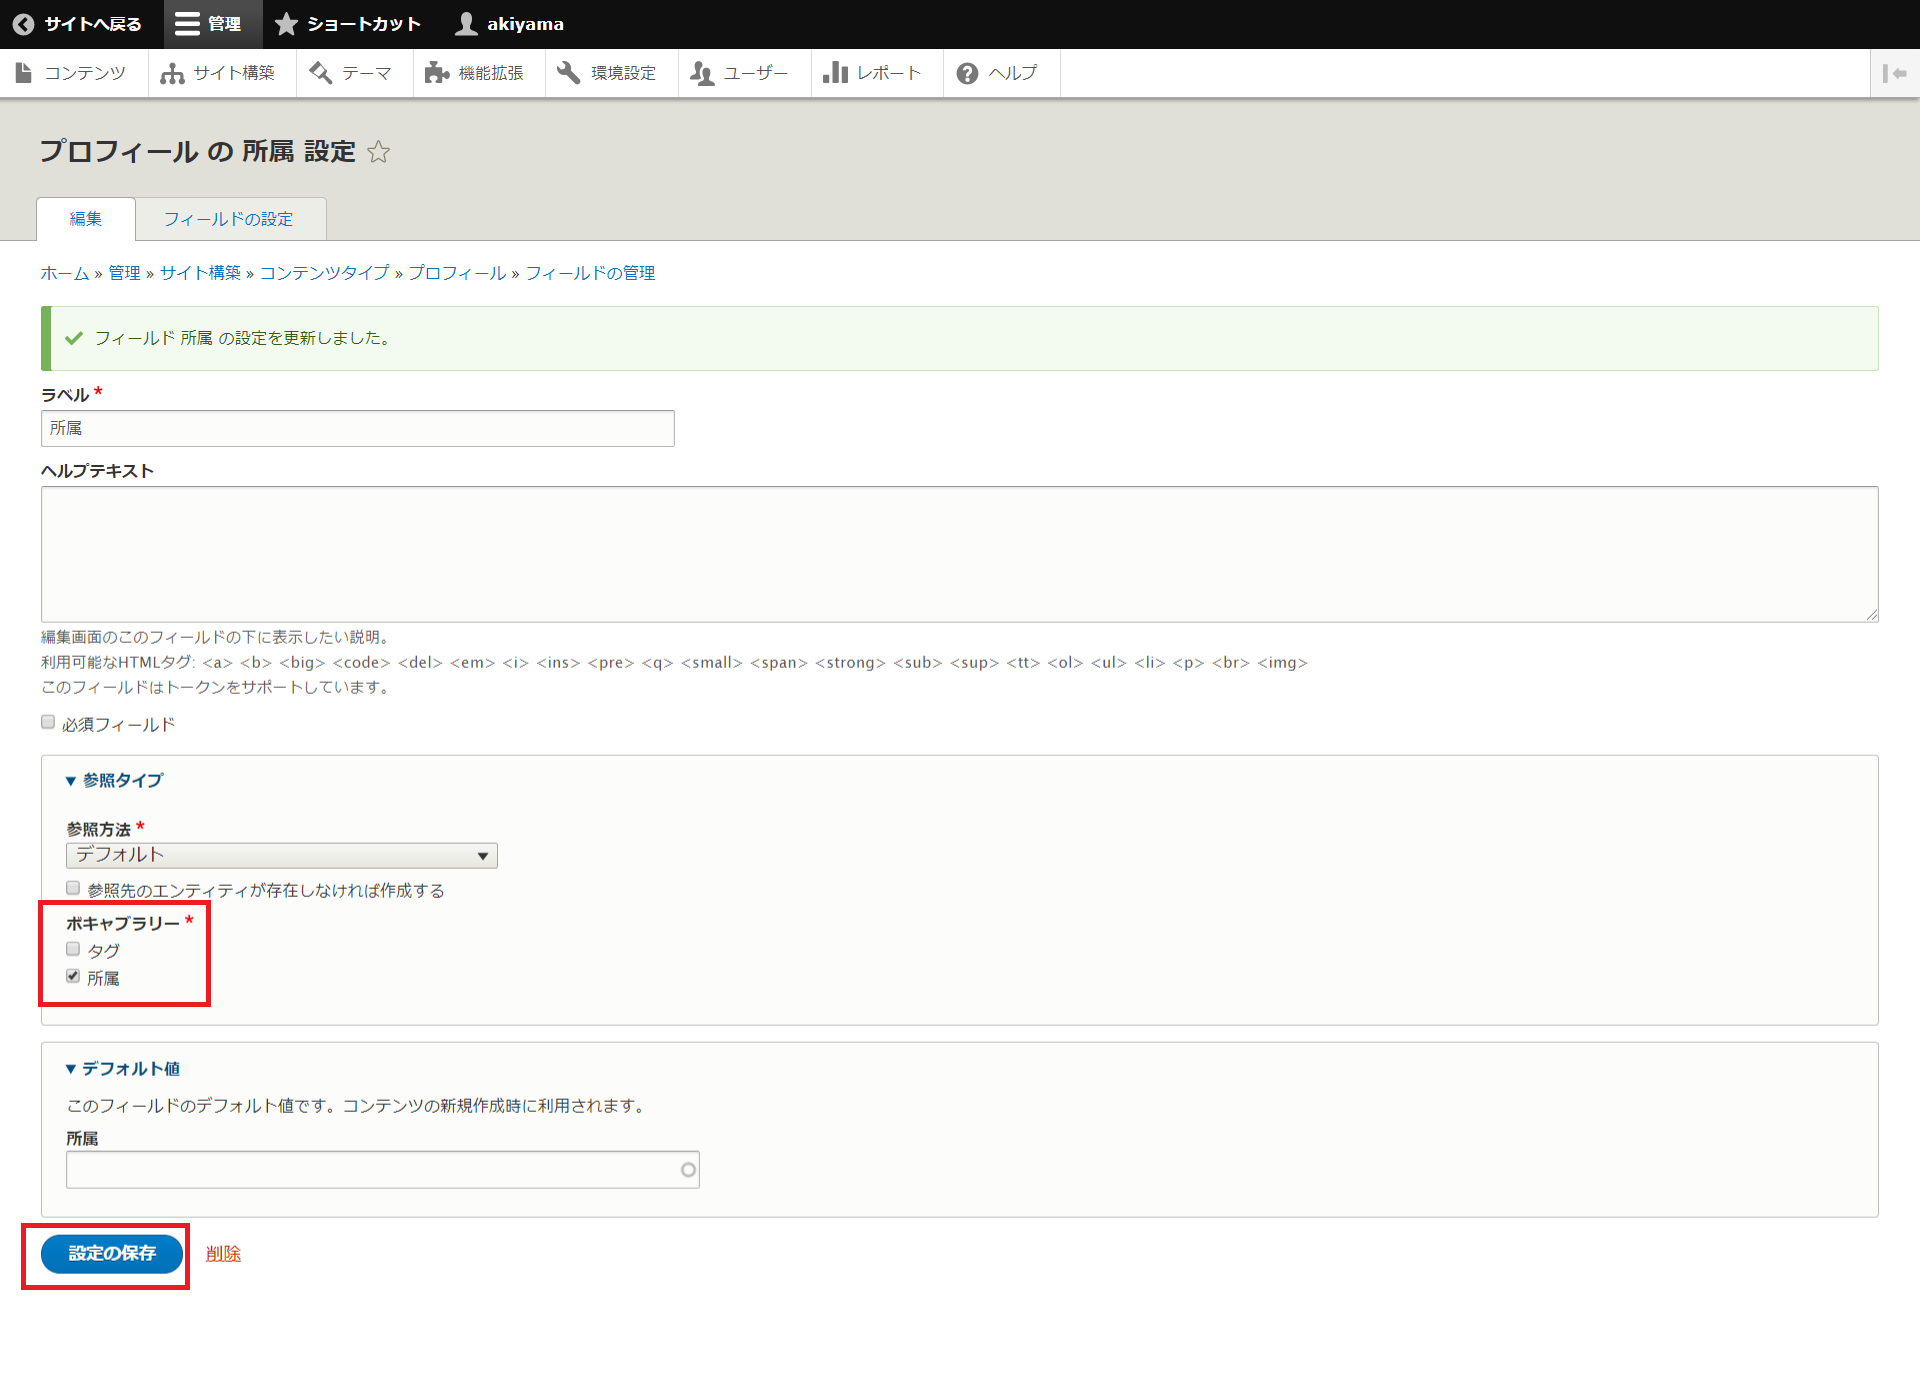
Task: Check the タグ vocabulary checkbox
Action: point(73,949)
